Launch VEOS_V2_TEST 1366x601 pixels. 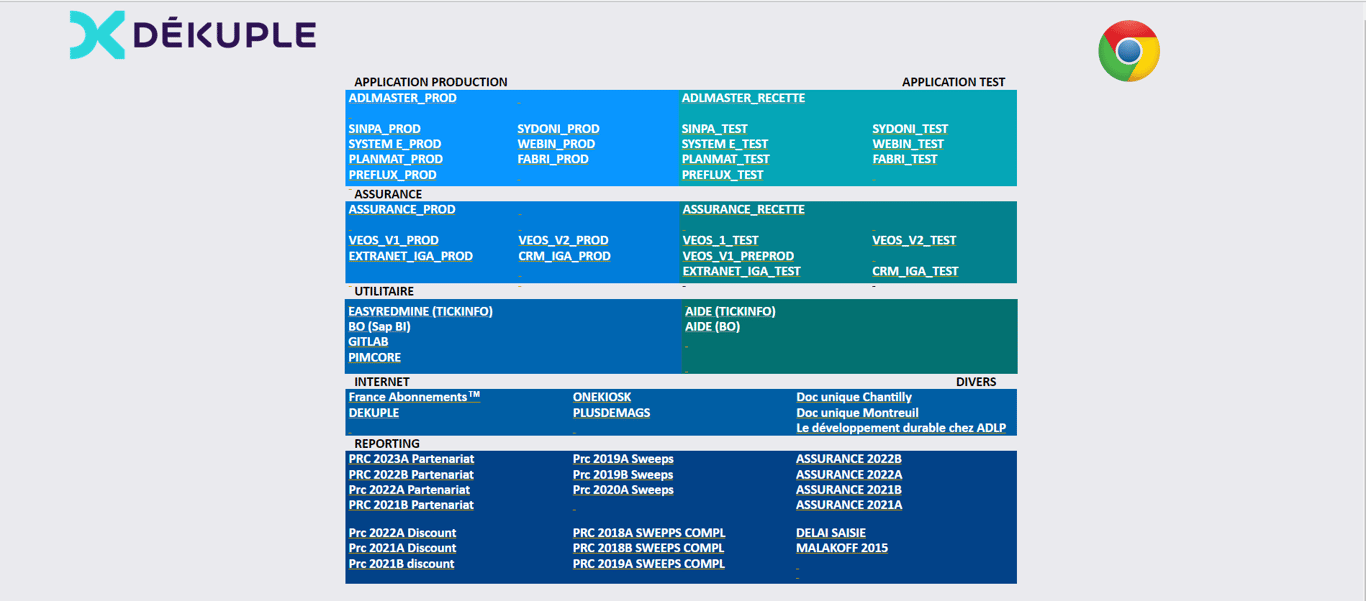point(914,241)
